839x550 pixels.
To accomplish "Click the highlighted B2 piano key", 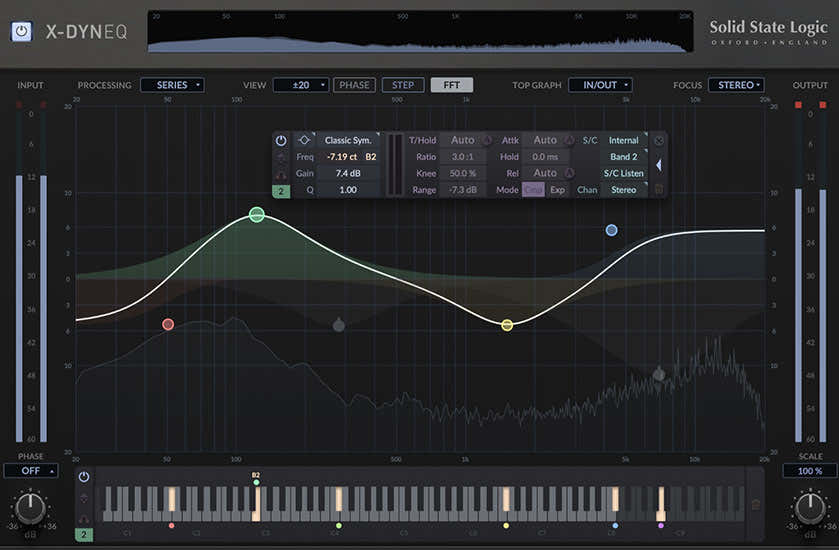I will [x=257, y=505].
